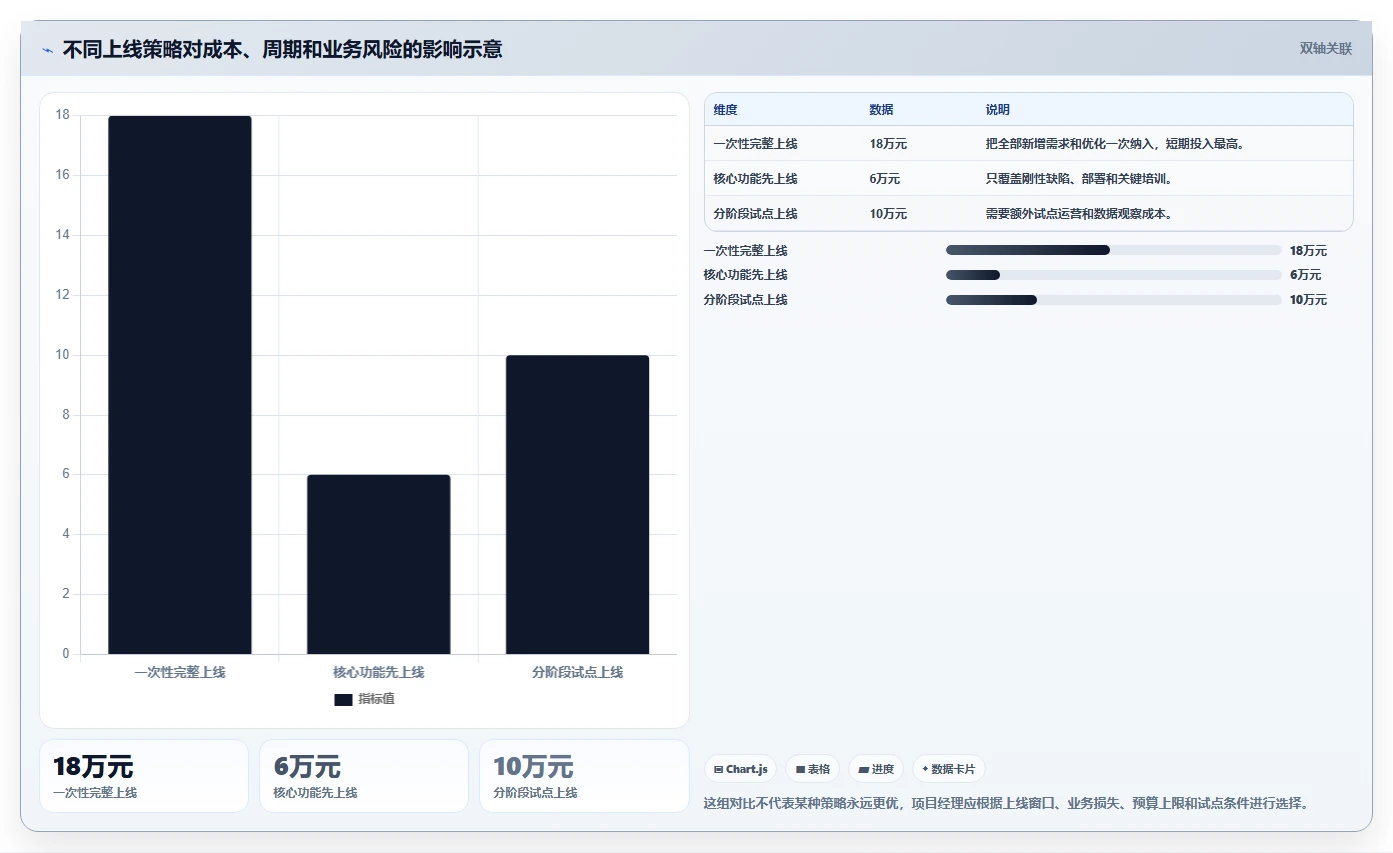The width and height of the screenshot is (1393, 853).
Task: Select the 进度 chip
Action: [876, 769]
